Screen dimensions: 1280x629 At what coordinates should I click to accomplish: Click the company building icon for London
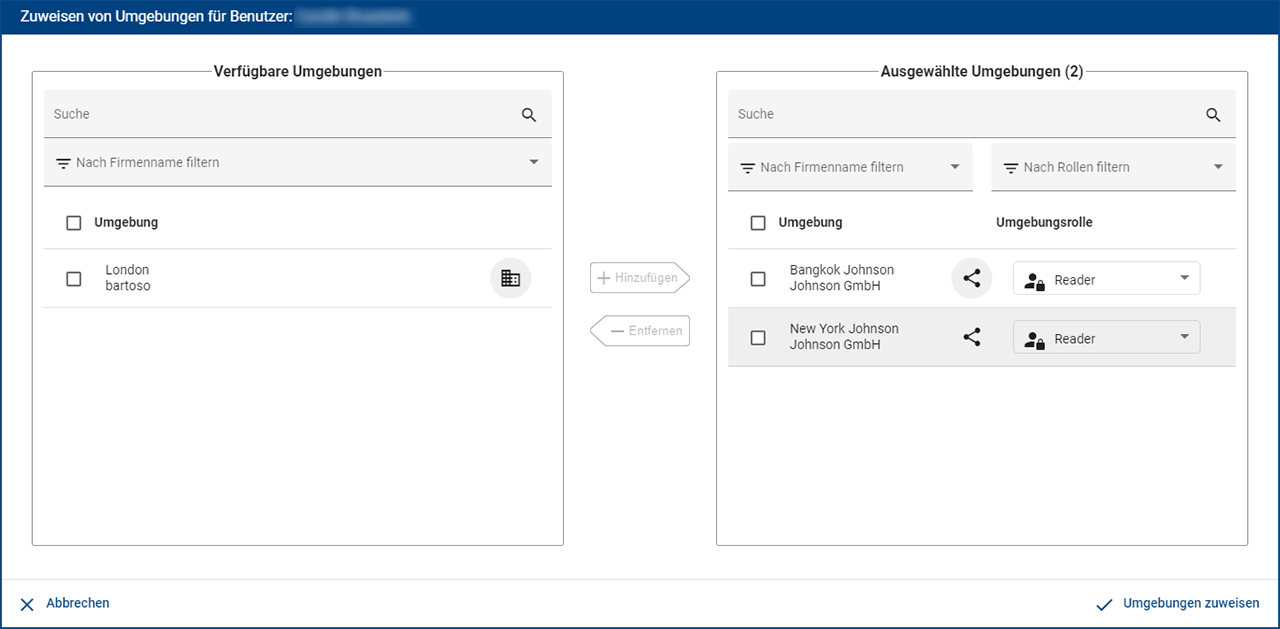(x=510, y=279)
